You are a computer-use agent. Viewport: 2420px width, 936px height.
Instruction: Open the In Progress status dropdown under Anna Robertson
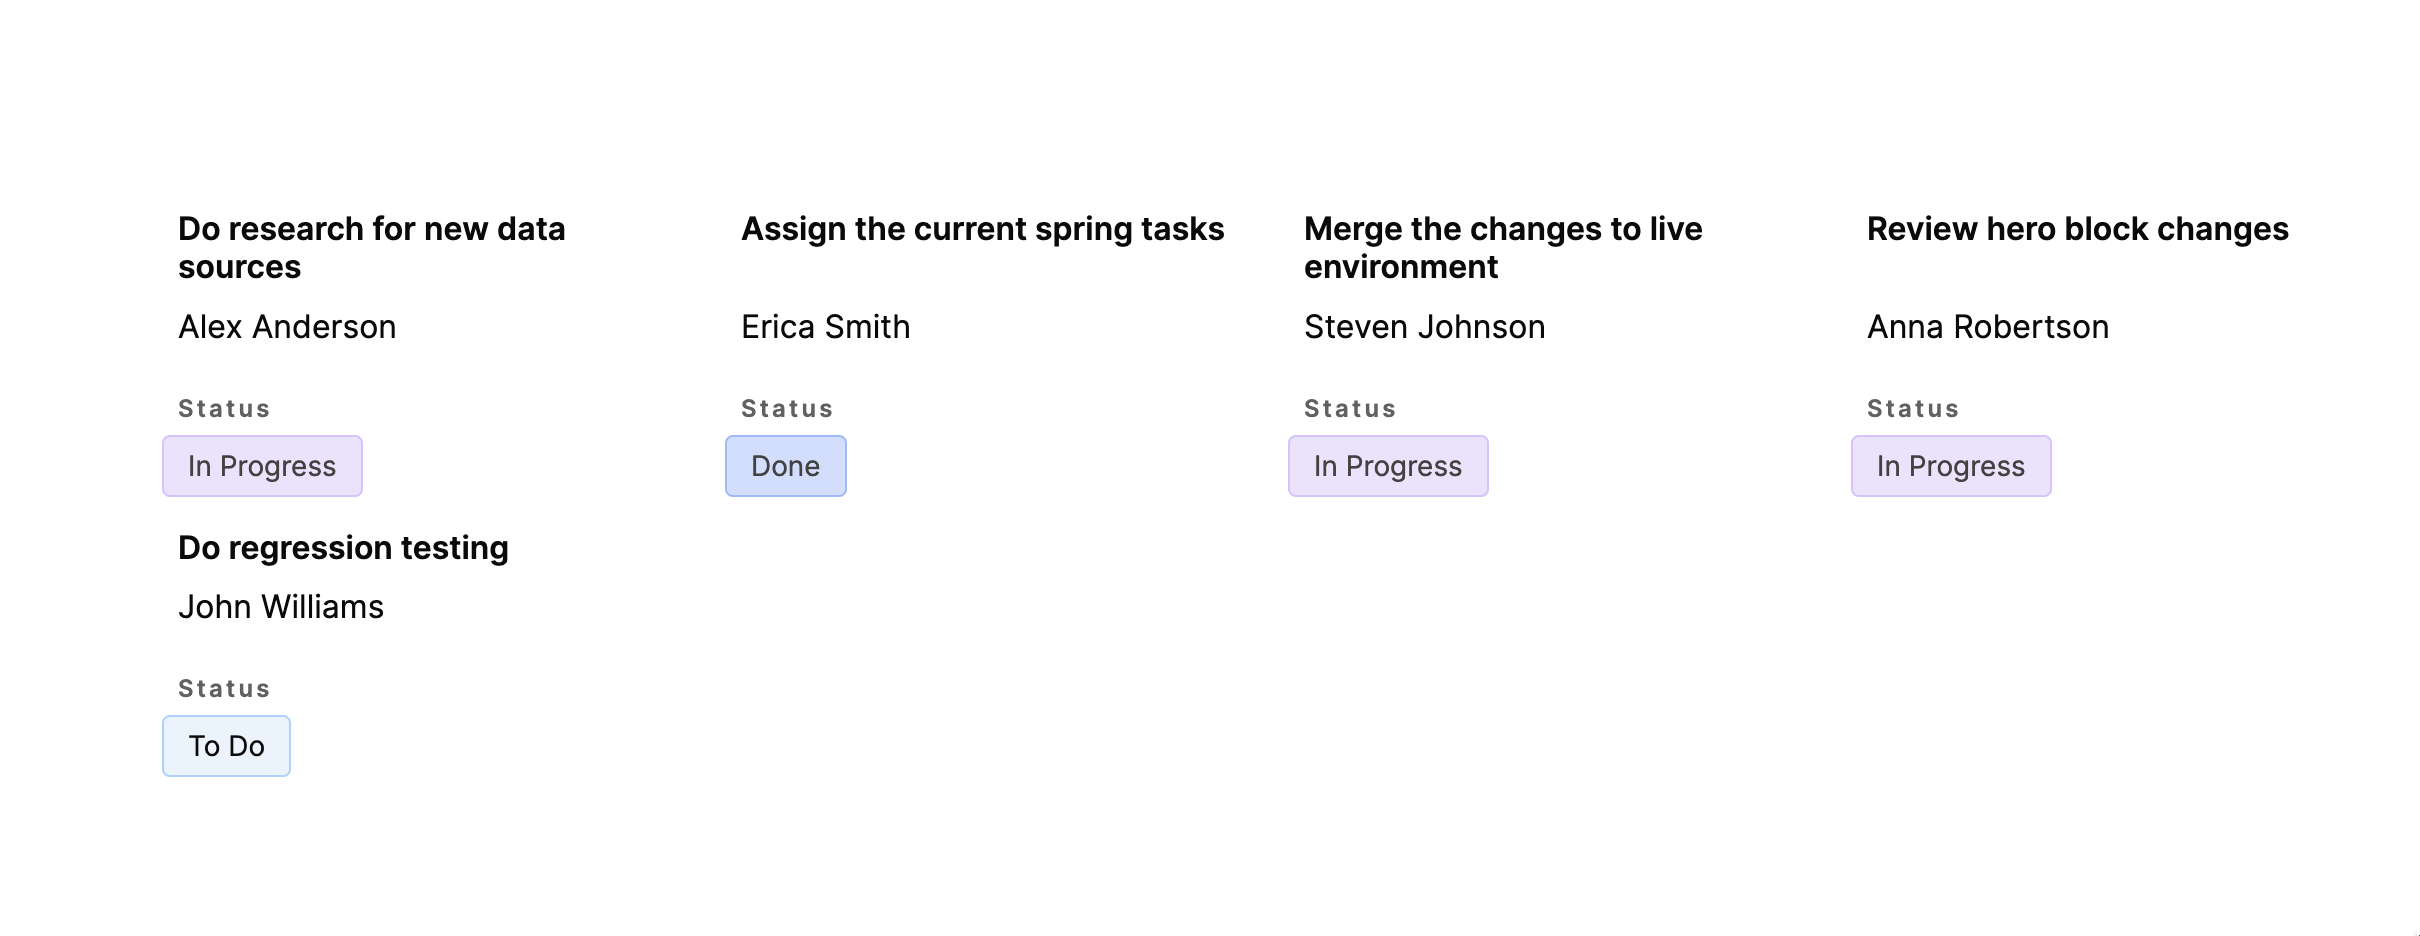pyautogui.click(x=1951, y=465)
